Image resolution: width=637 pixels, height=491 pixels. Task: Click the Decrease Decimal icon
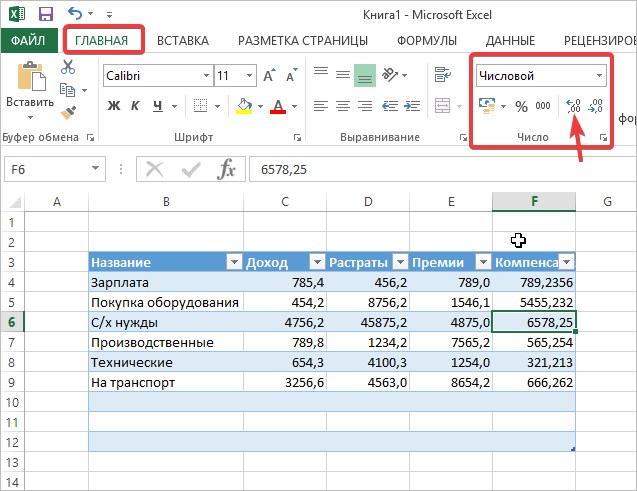(x=596, y=106)
